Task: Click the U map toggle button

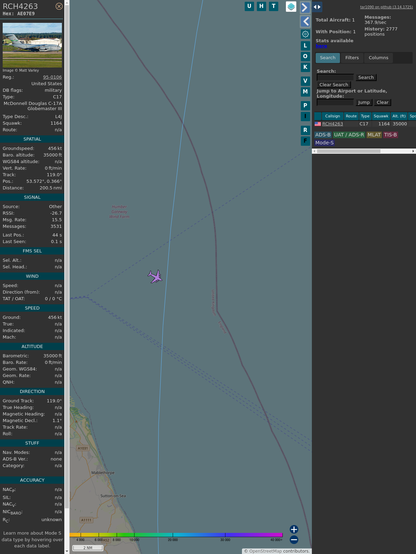Action: click(x=249, y=6)
